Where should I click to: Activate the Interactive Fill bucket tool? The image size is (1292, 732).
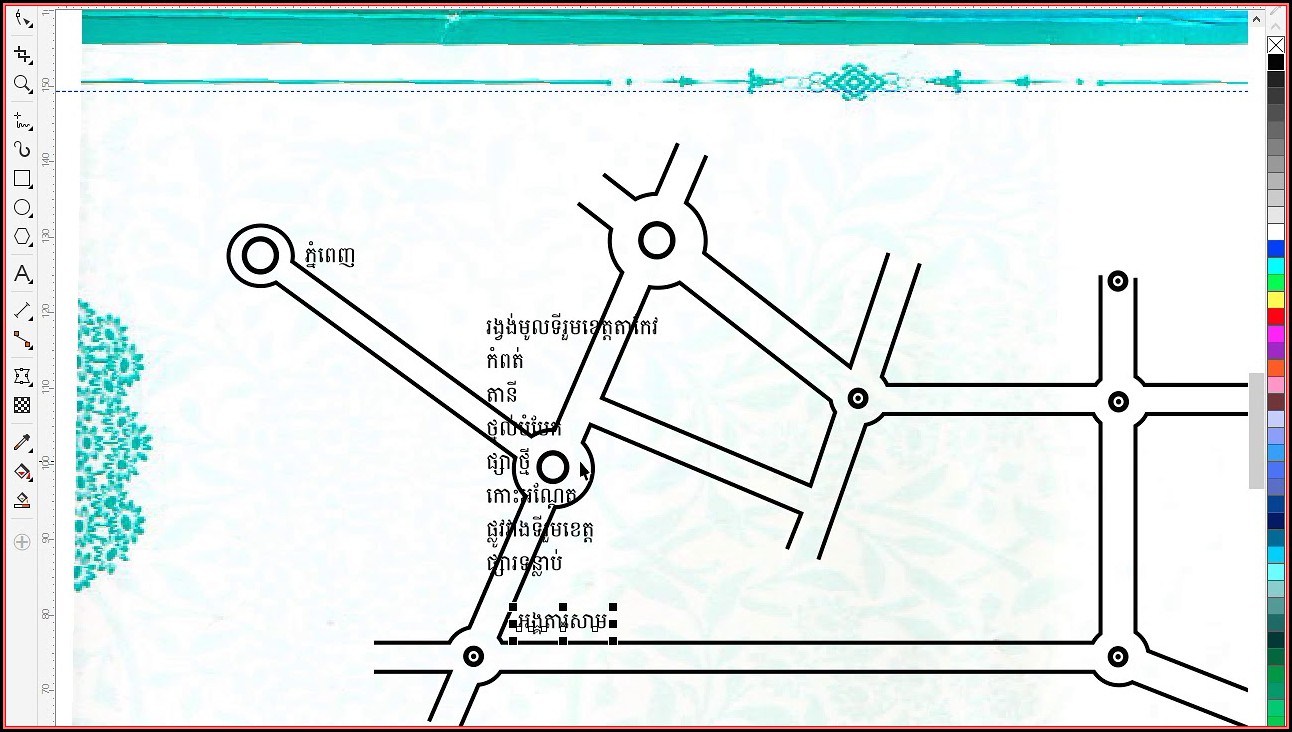[22, 471]
